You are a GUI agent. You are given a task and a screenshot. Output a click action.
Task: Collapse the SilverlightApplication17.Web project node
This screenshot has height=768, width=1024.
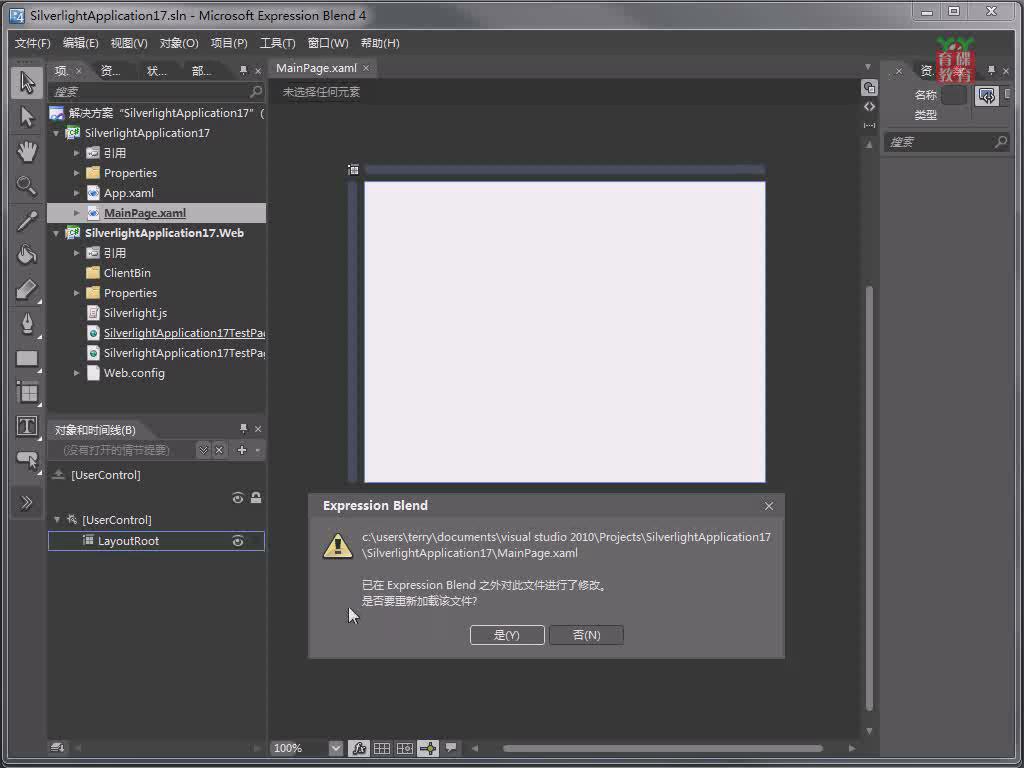(x=56, y=233)
